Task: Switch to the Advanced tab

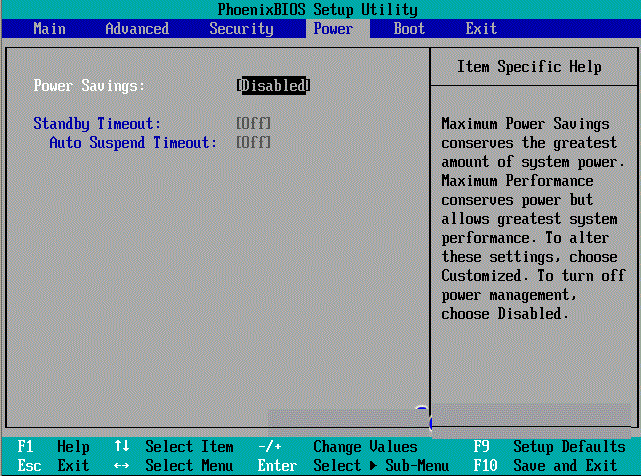Action: tap(137, 29)
